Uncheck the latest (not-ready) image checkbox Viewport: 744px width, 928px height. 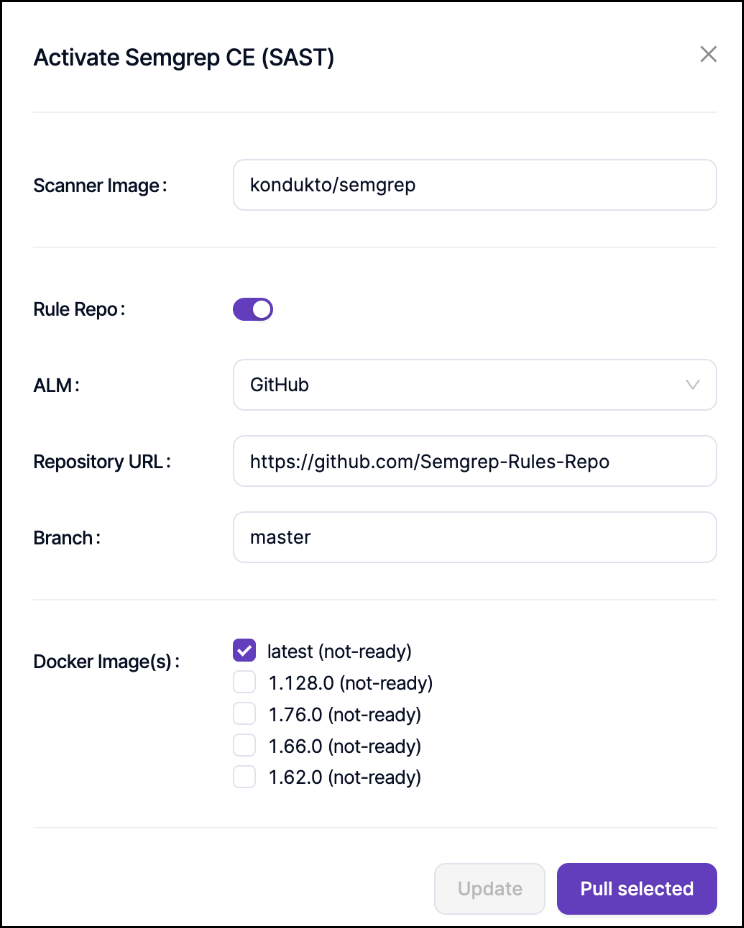[x=245, y=651]
